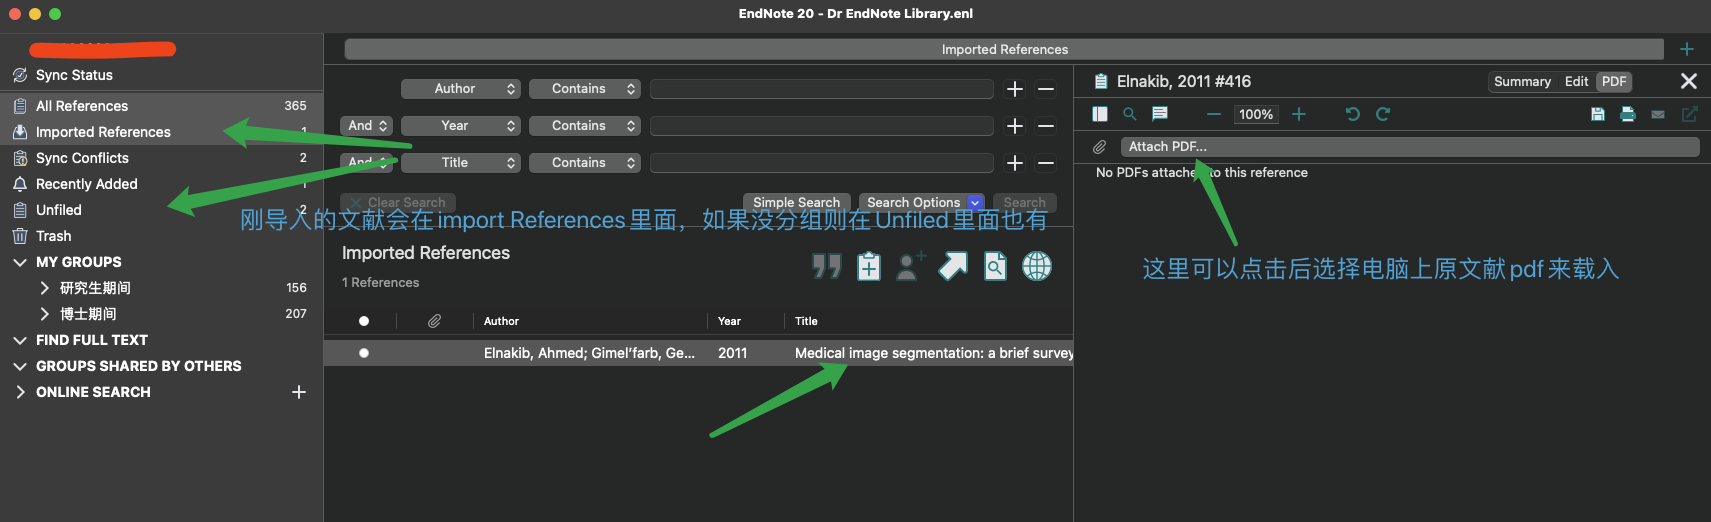Open Contains dropdown in the Year row
This screenshot has width=1711, height=522.
585,126
